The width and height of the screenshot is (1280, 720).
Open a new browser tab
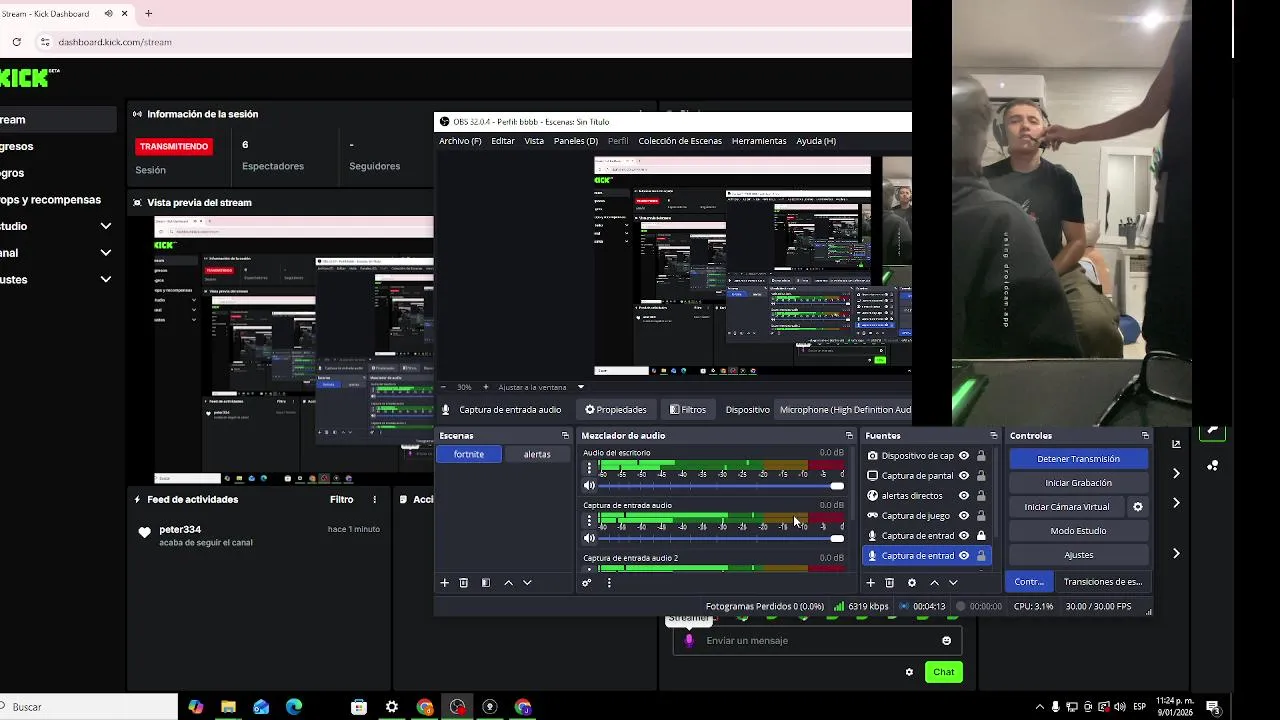tap(148, 14)
